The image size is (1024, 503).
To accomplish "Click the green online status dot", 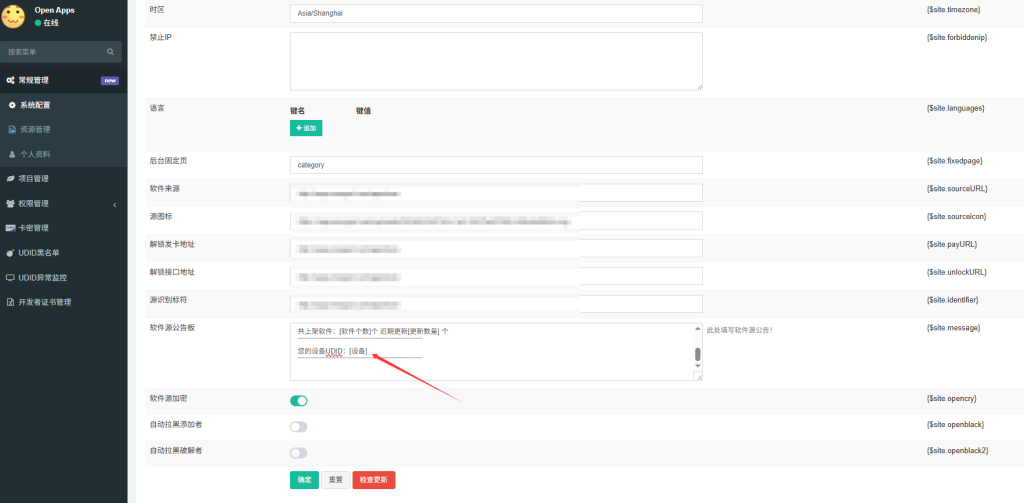I will point(38,23).
